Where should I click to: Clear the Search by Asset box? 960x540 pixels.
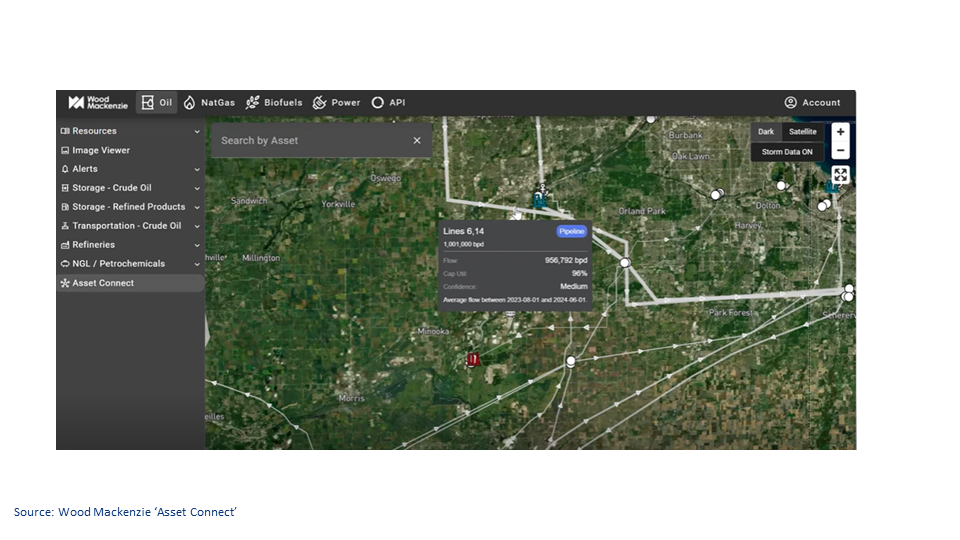pyautogui.click(x=417, y=141)
